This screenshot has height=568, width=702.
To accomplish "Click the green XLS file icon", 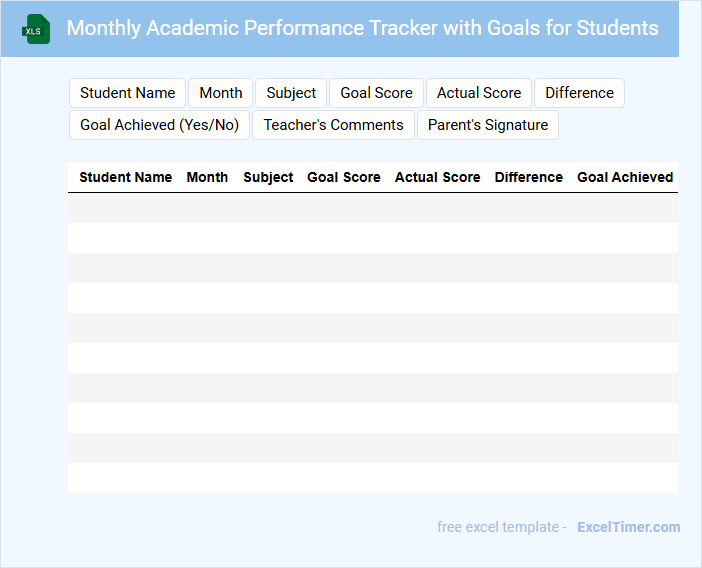I will pos(36,29).
